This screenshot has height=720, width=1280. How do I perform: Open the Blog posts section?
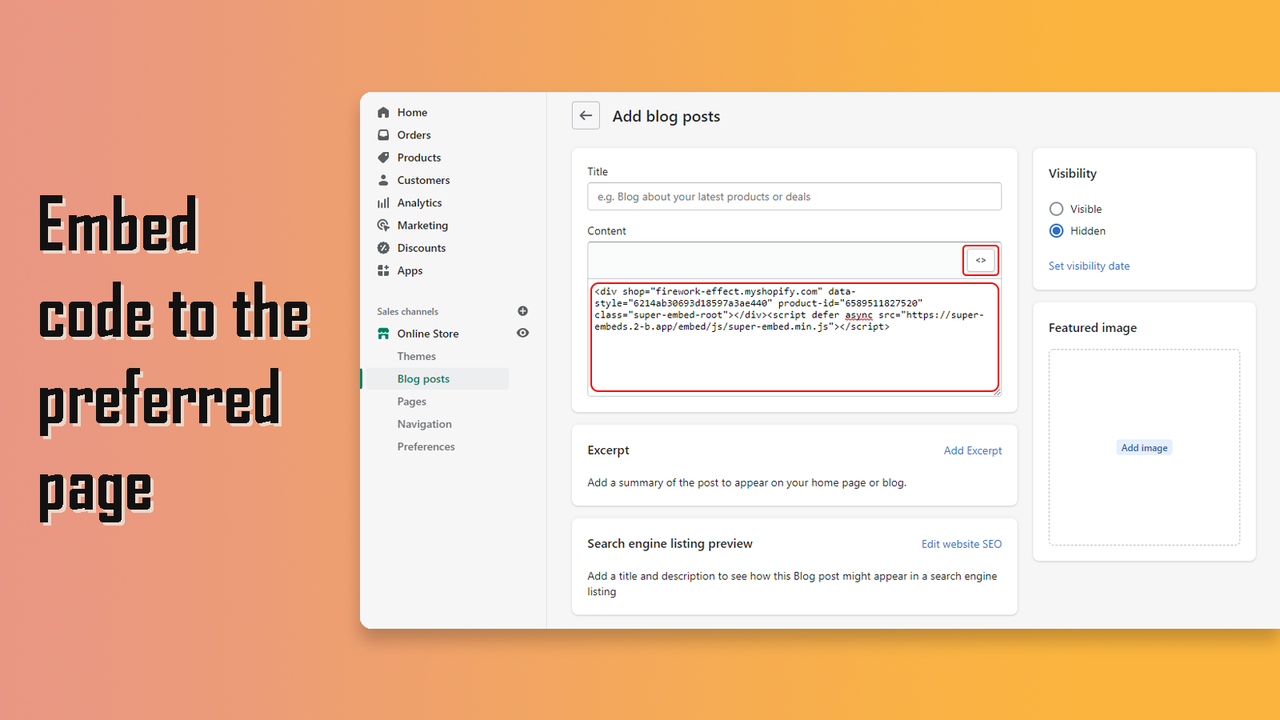pyautogui.click(x=423, y=378)
